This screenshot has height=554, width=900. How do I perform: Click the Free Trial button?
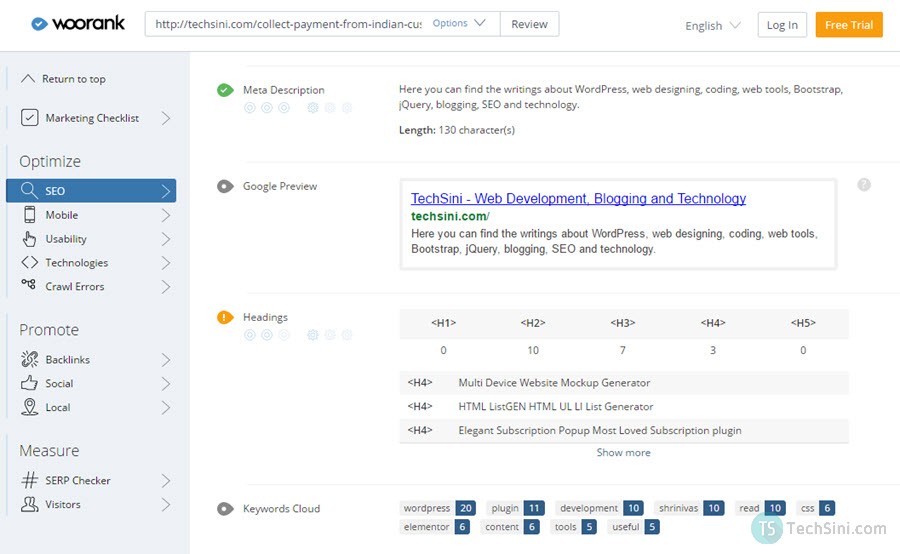click(x=849, y=25)
